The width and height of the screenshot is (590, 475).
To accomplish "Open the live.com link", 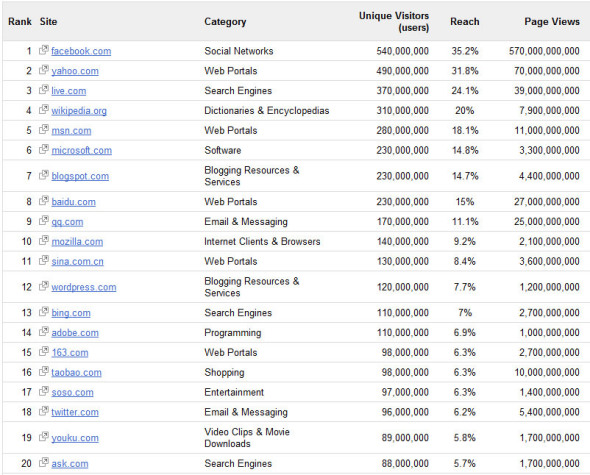I will click(69, 91).
